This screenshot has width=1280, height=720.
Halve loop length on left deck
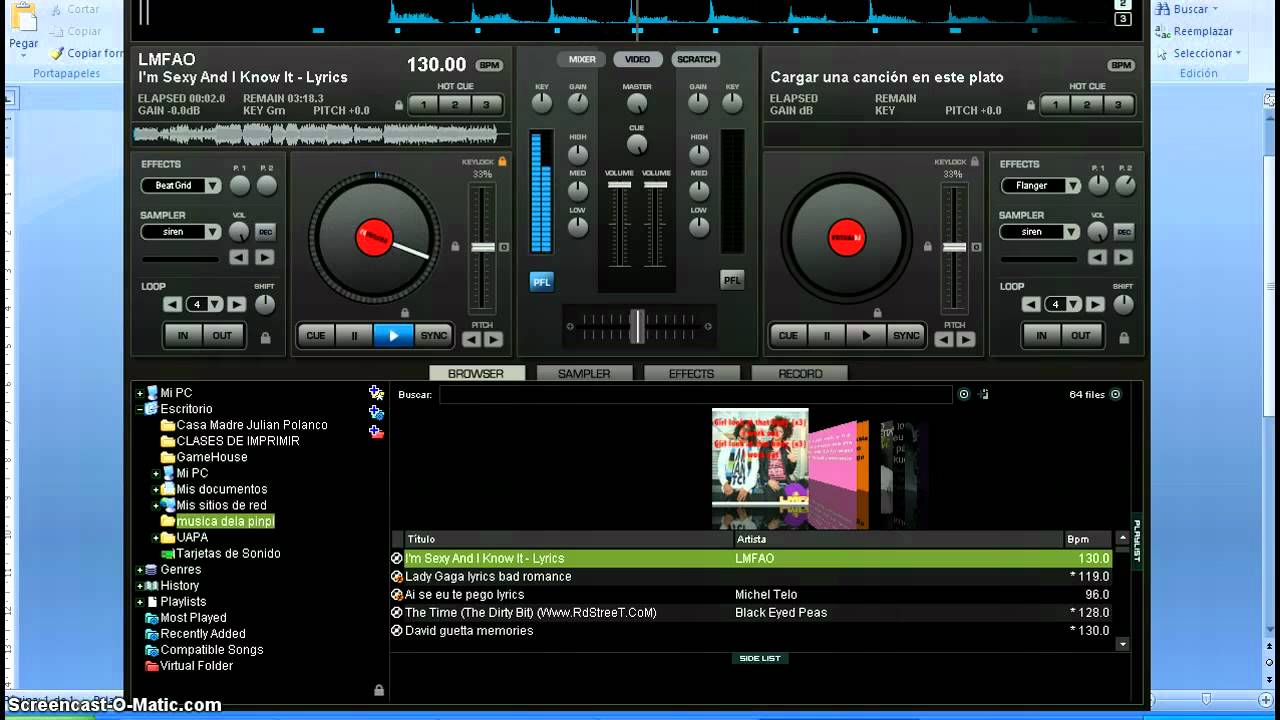click(x=173, y=305)
